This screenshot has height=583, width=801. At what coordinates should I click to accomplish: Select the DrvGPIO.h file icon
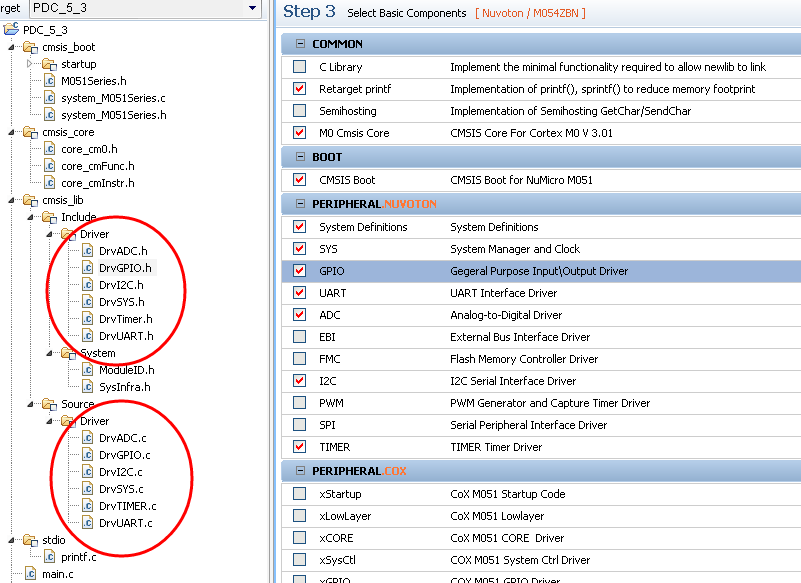coord(88,268)
